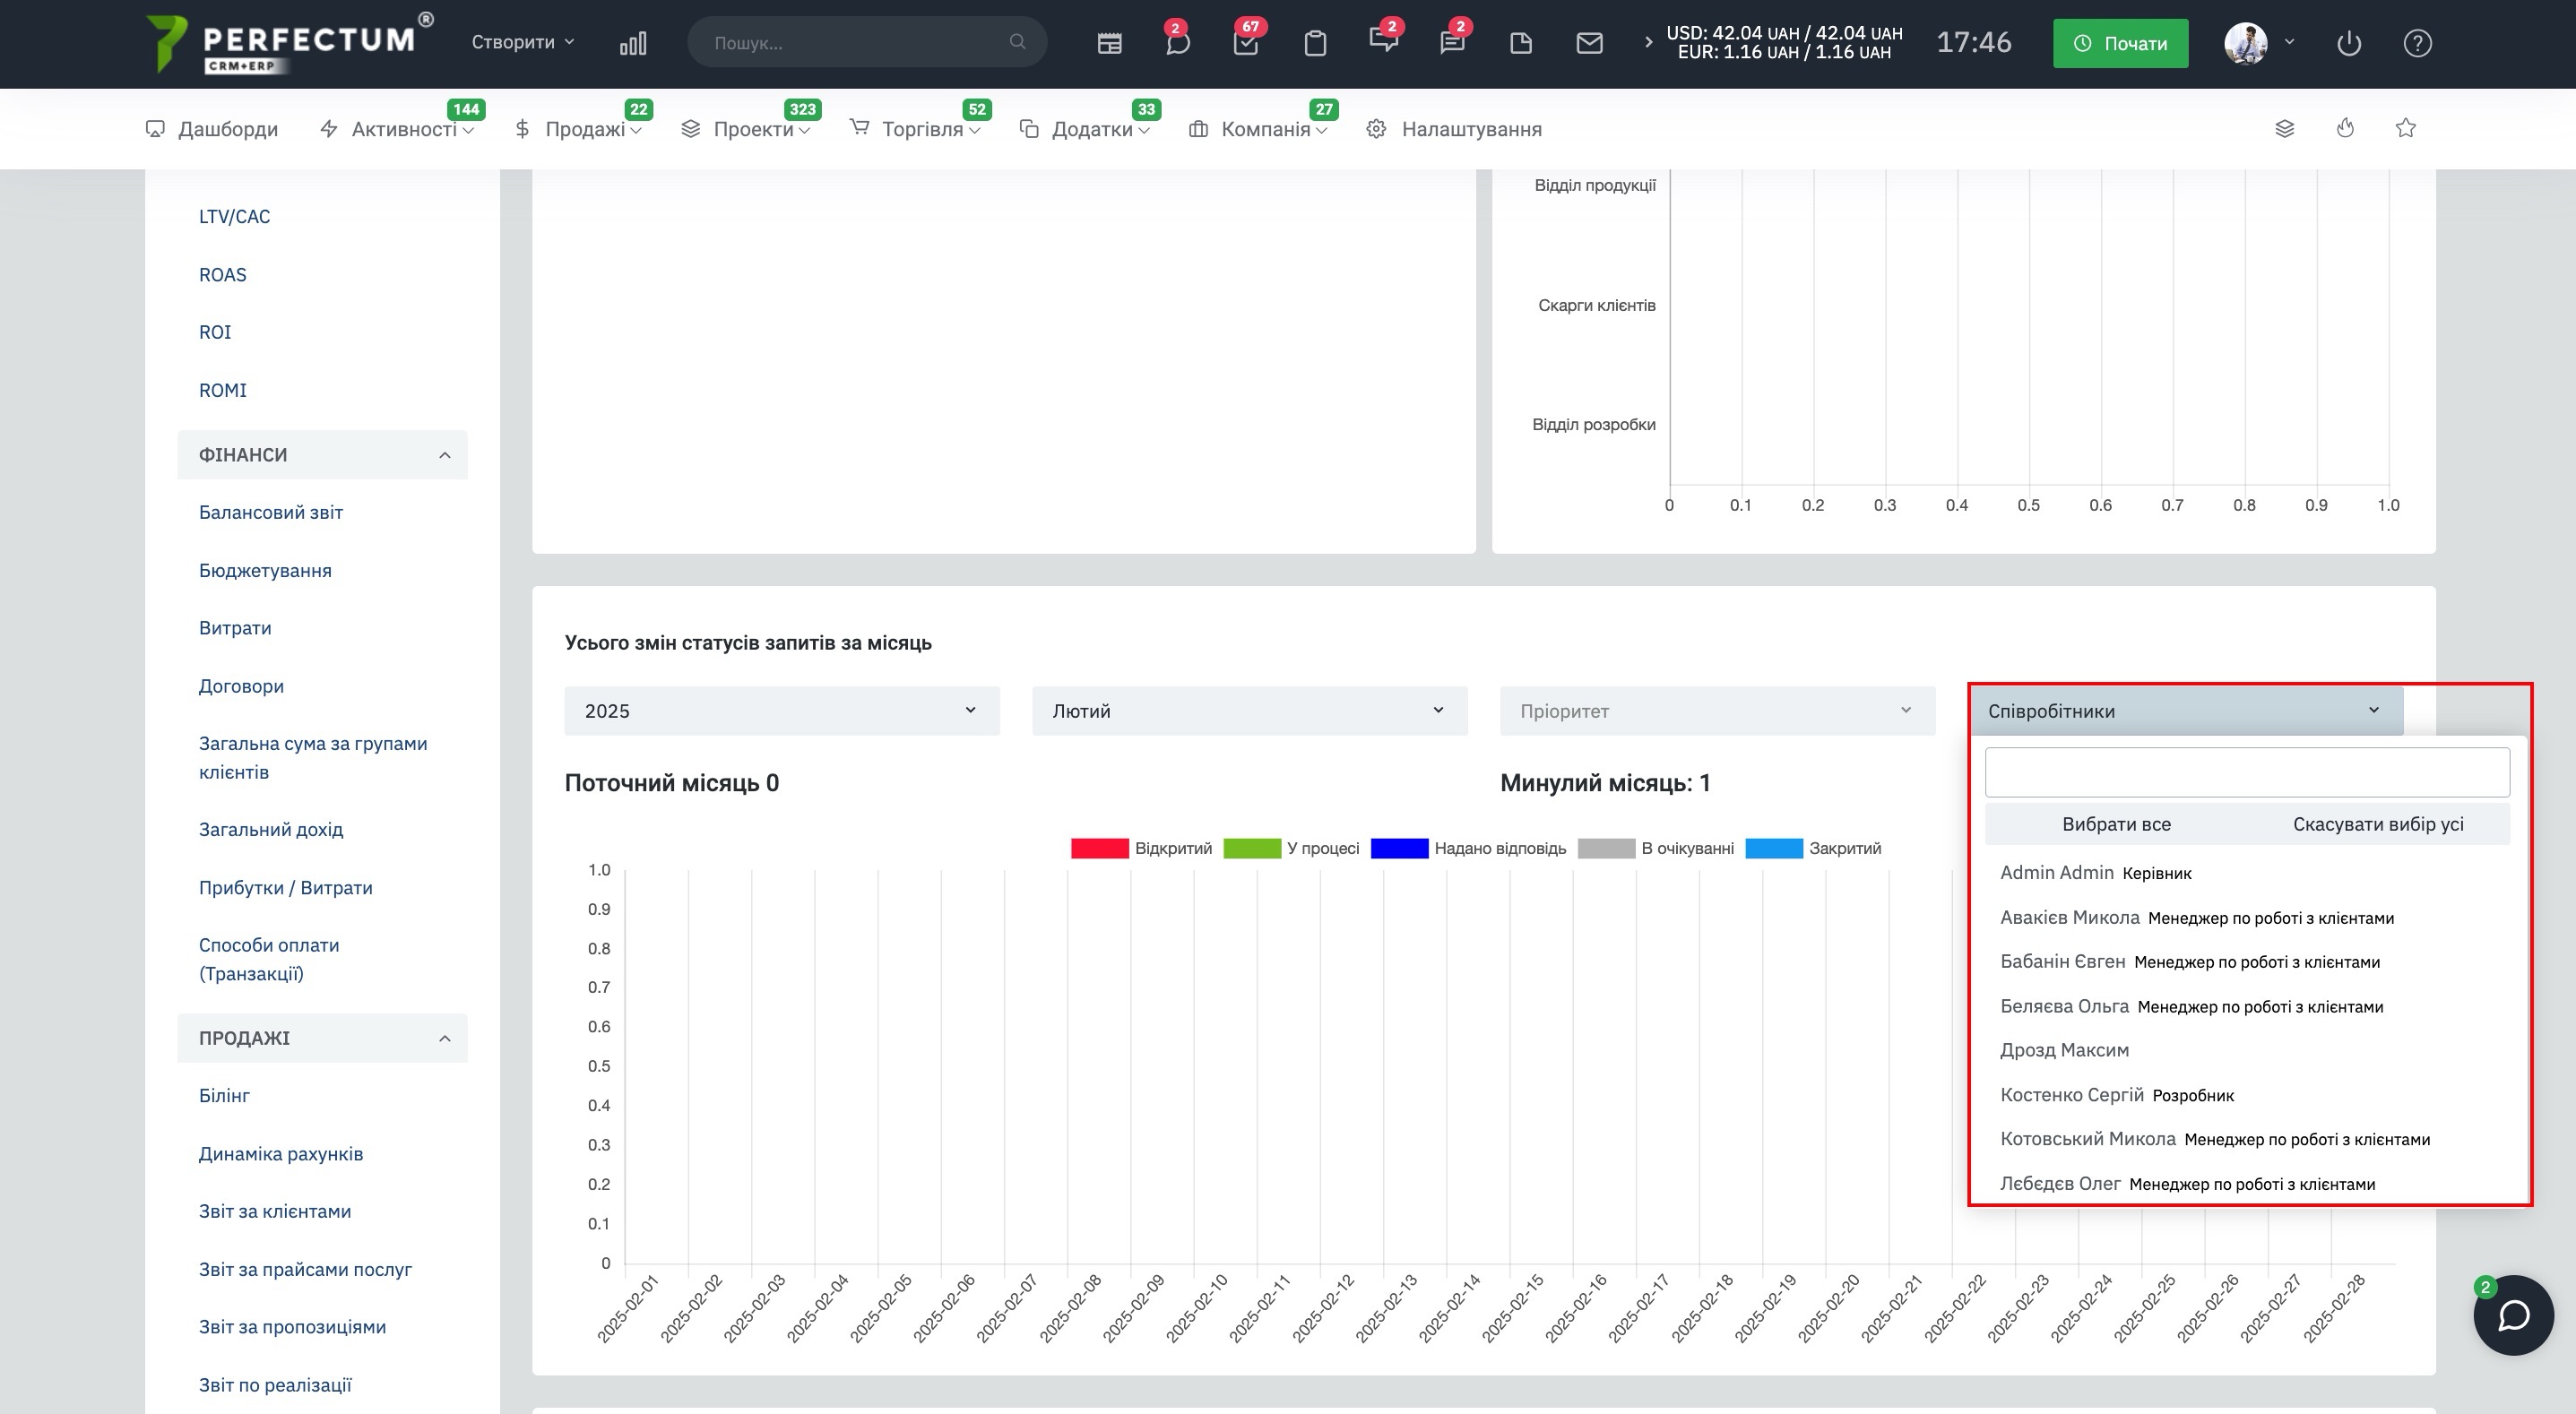Image resolution: width=2576 pixels, height=1414 pixels.
Task: Open the Бюджетування report link
Action: click(265, 570)
